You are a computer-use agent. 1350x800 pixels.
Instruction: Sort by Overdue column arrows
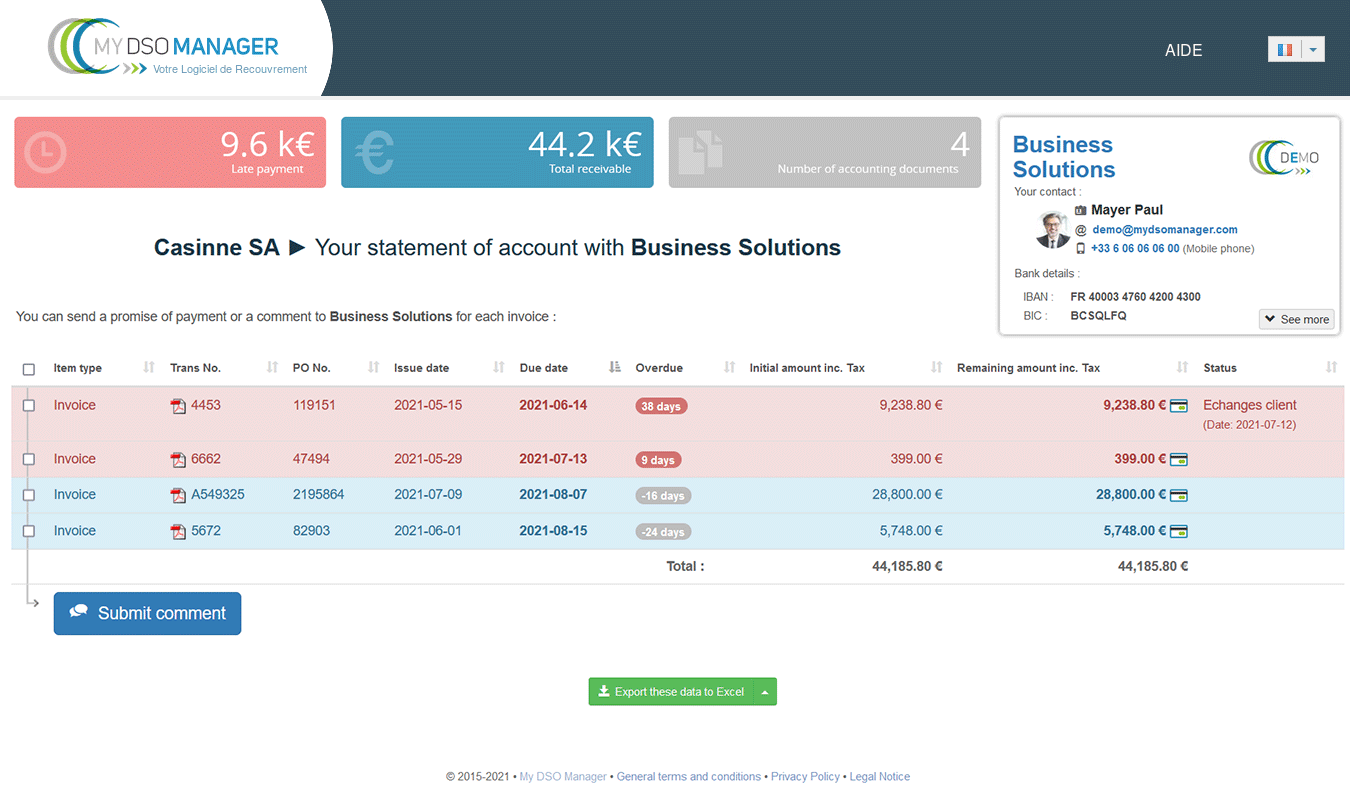click(x=730, y=368)
